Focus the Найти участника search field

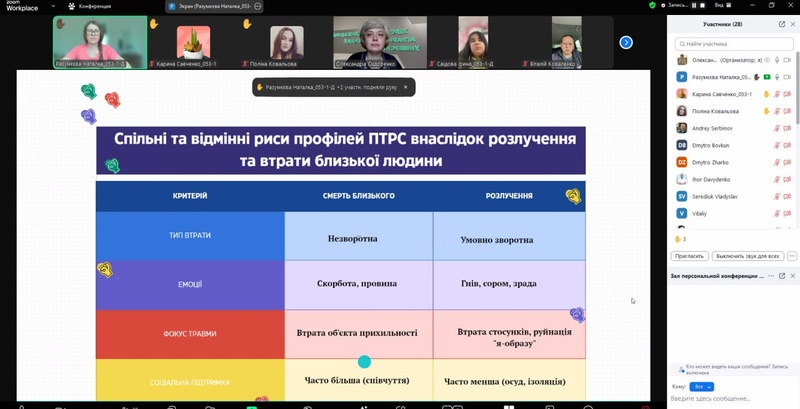coord(734,44)
